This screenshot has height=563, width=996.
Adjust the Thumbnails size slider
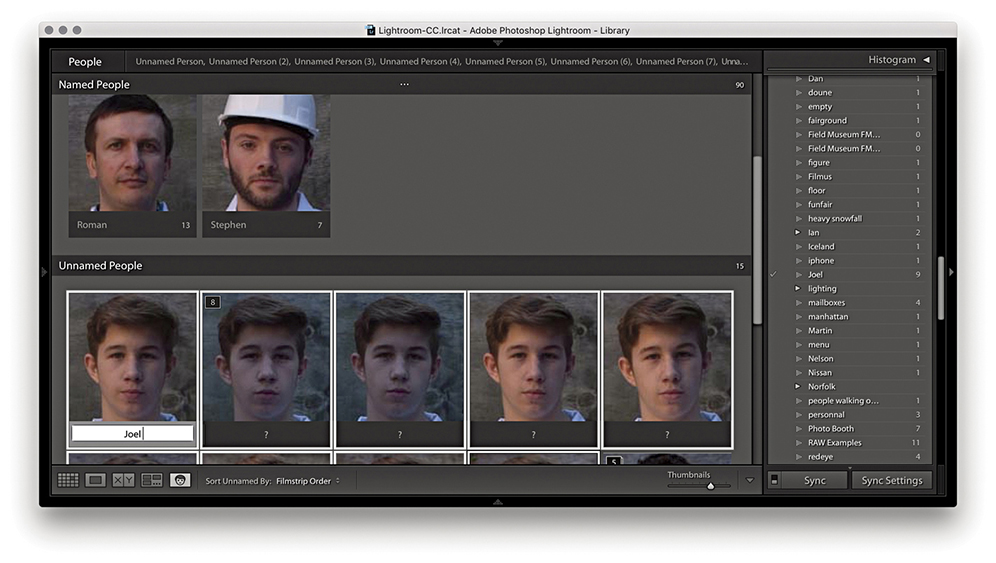(x=711, y=486)
